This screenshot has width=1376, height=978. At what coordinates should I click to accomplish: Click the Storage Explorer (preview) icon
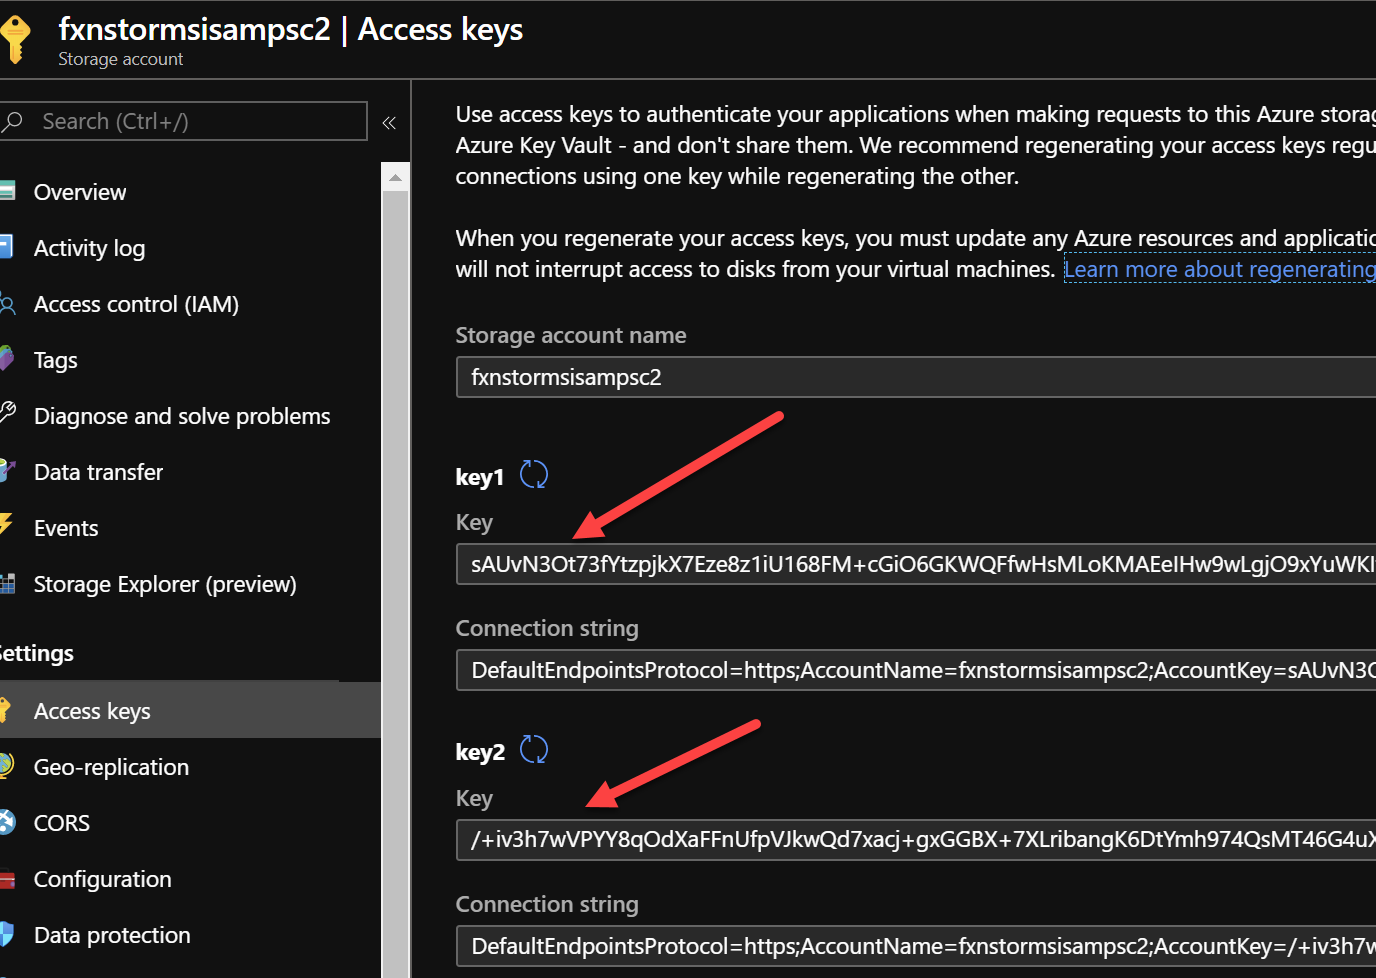(x=7, y=584)
